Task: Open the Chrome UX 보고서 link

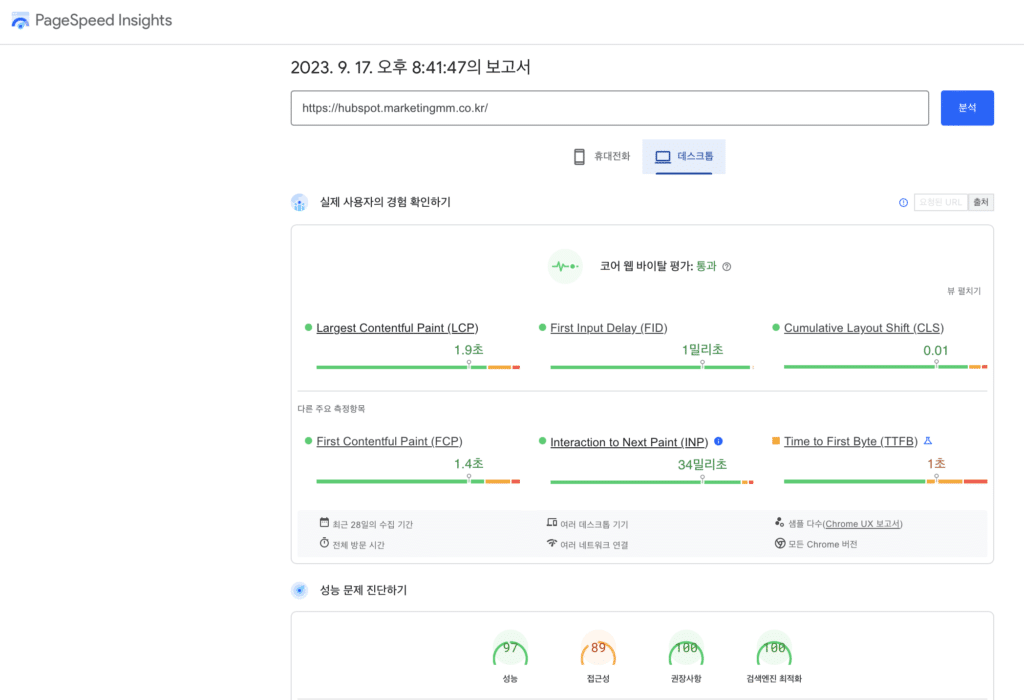Action: [863, 524]
